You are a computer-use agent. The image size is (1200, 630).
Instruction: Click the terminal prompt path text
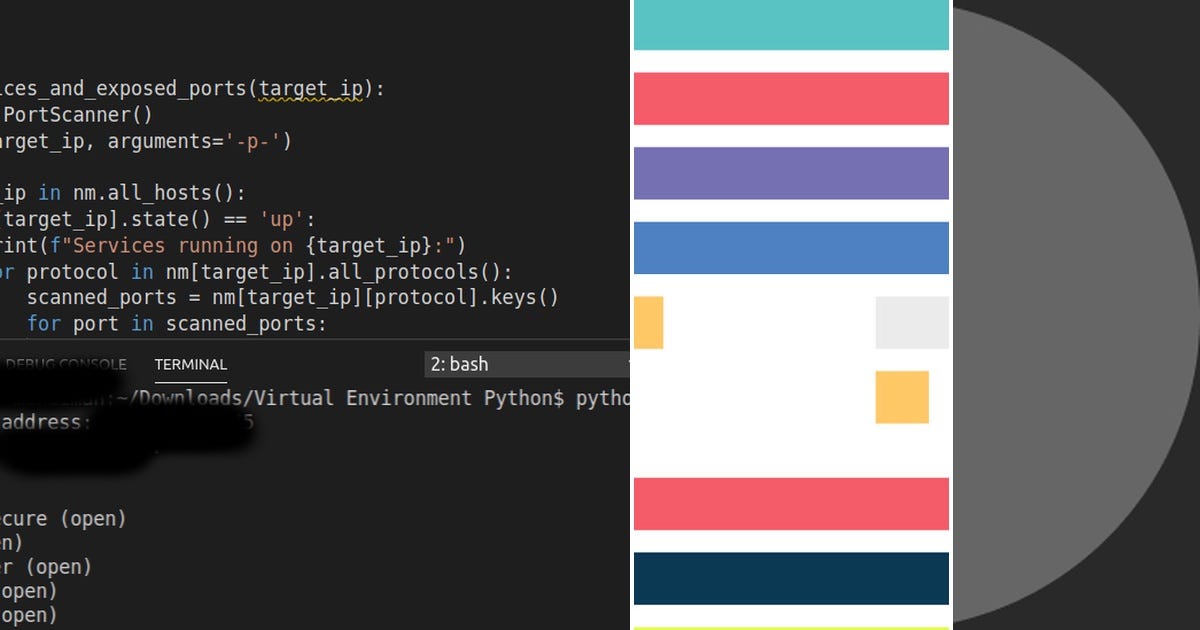click(x=280, y=397)
